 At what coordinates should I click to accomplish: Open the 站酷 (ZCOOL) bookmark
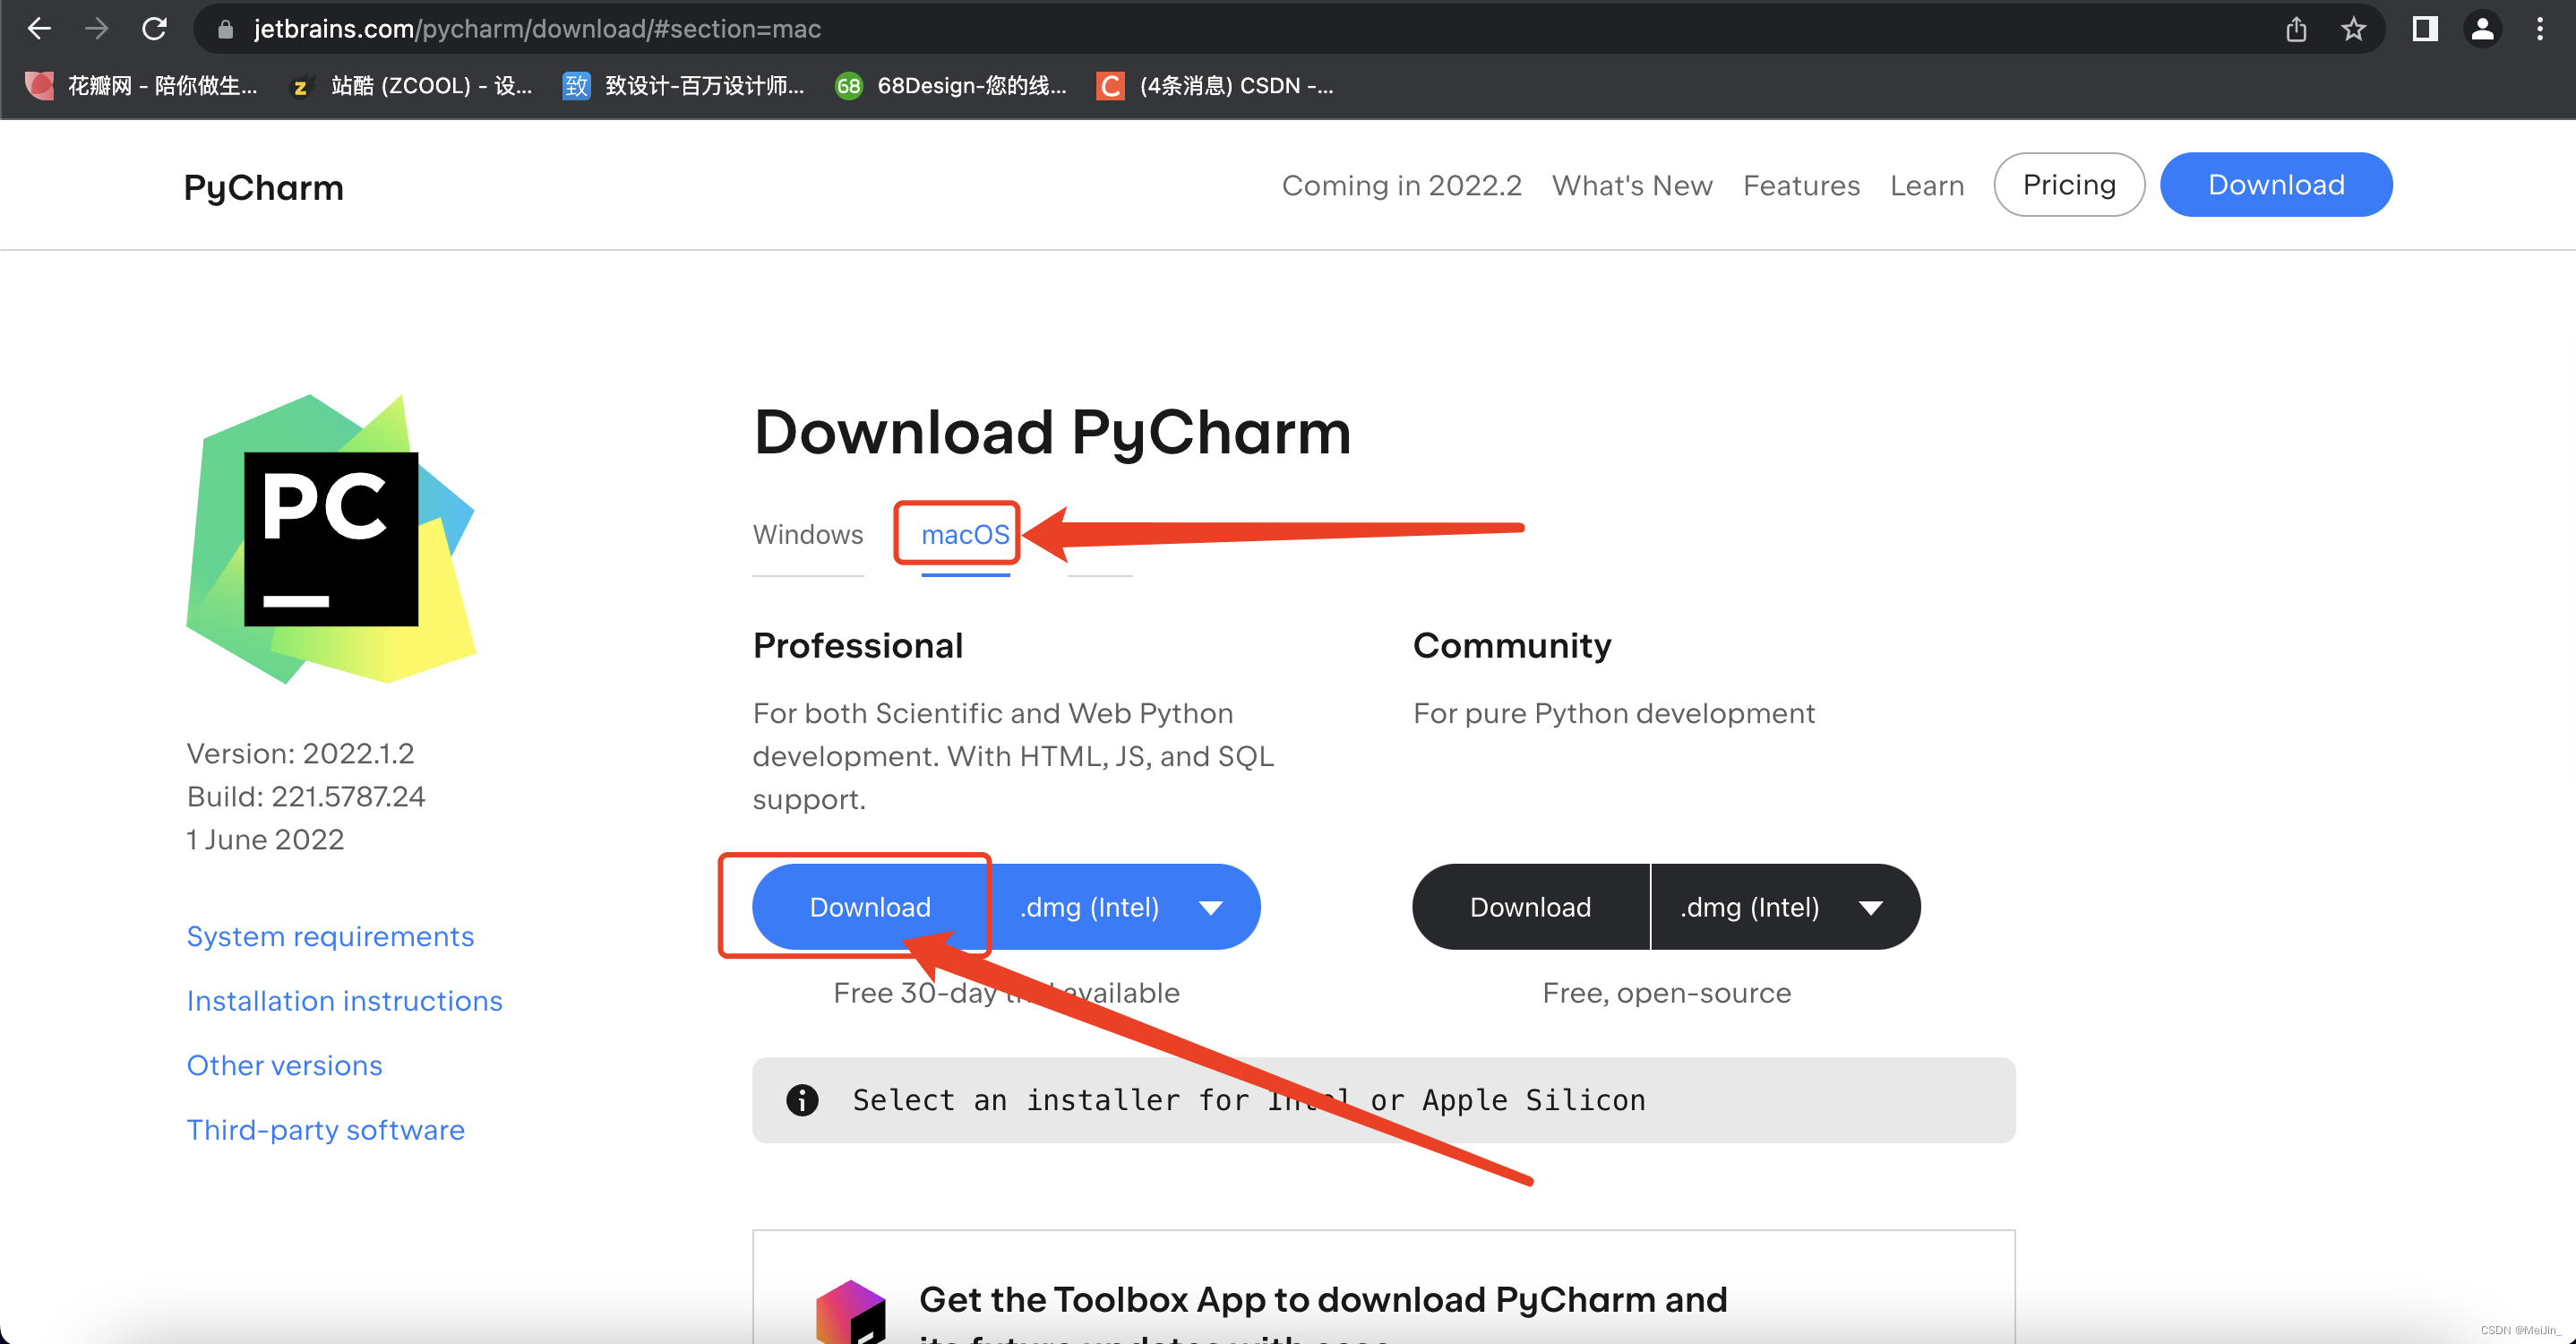[x=410, y=86]
